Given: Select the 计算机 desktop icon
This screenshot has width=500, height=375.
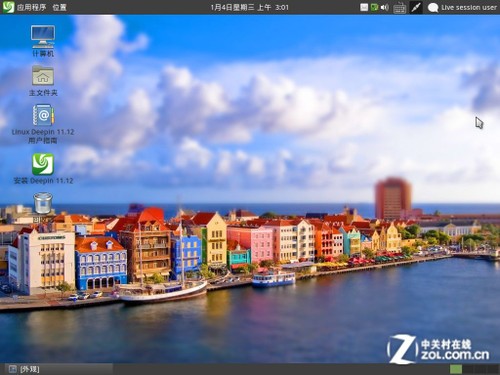Looking at the screenshot, I should tap(43, 41).
